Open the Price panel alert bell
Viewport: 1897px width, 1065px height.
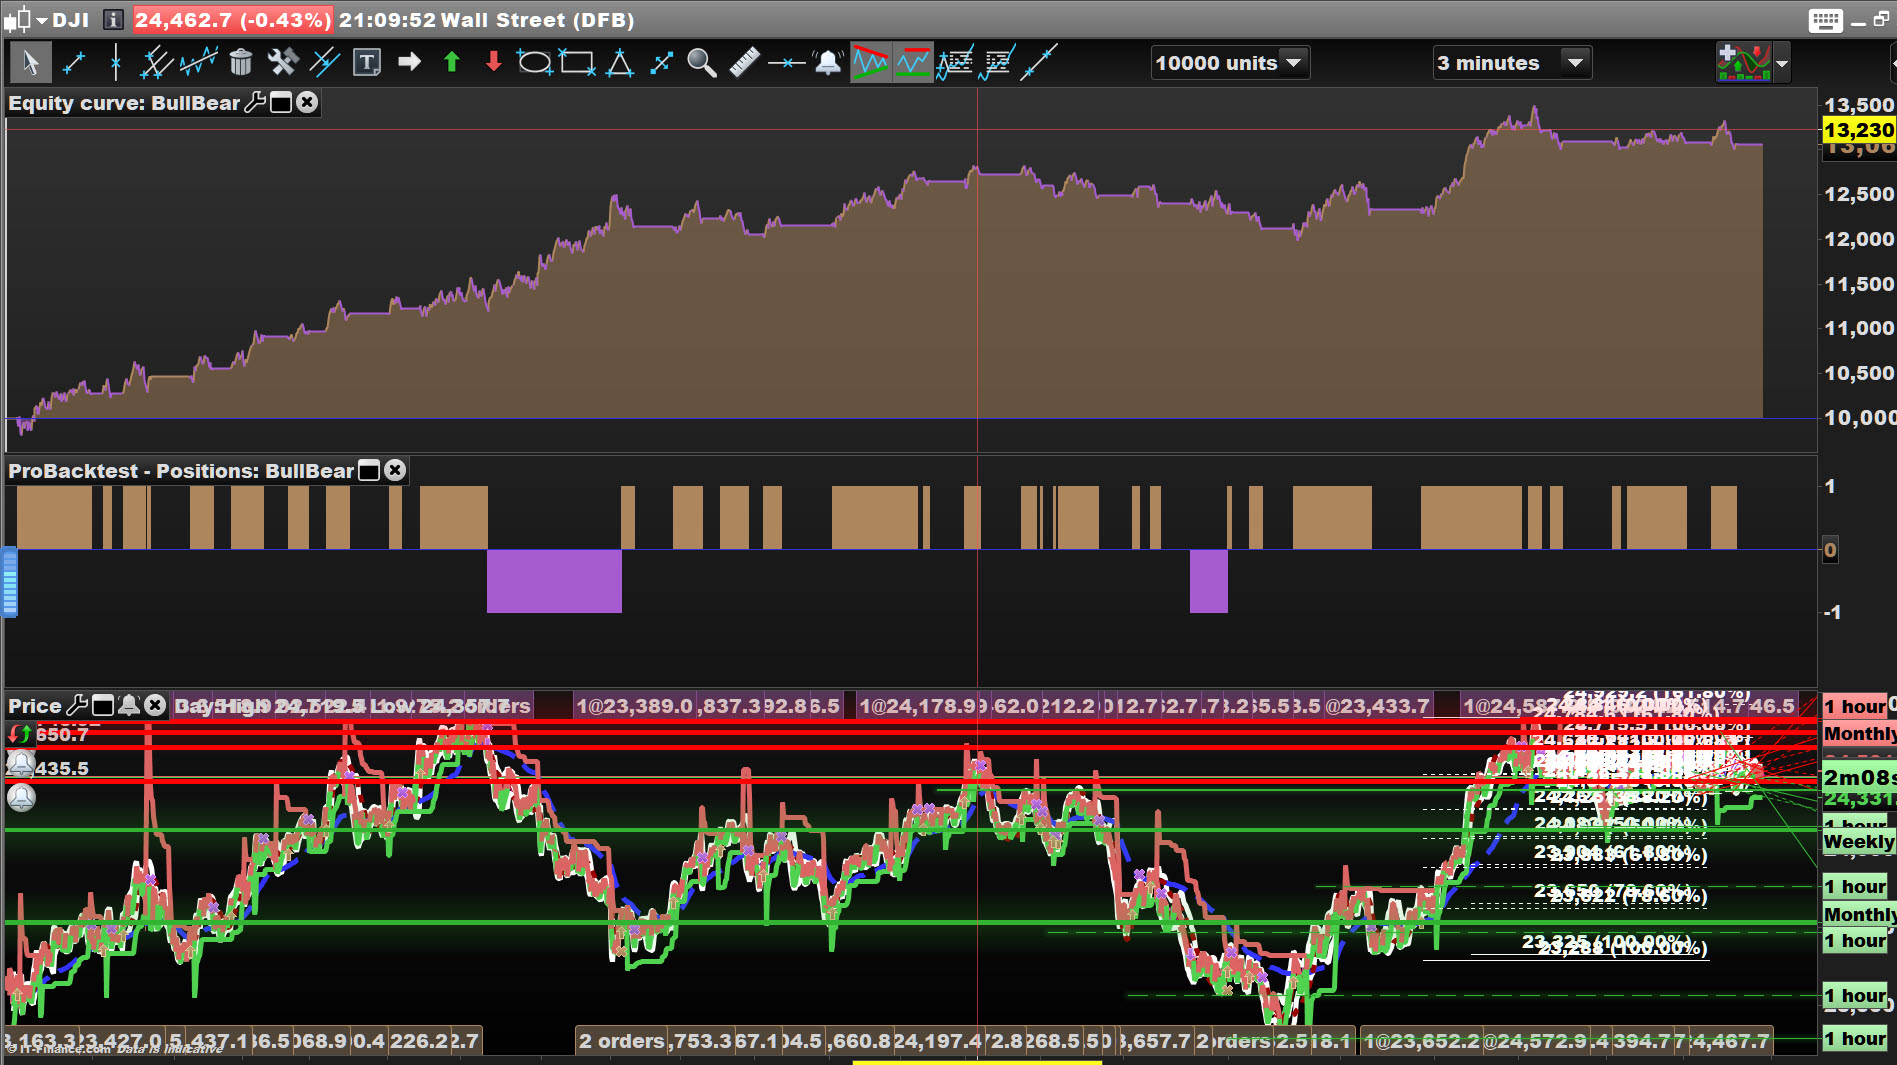[x=129, y=705]
